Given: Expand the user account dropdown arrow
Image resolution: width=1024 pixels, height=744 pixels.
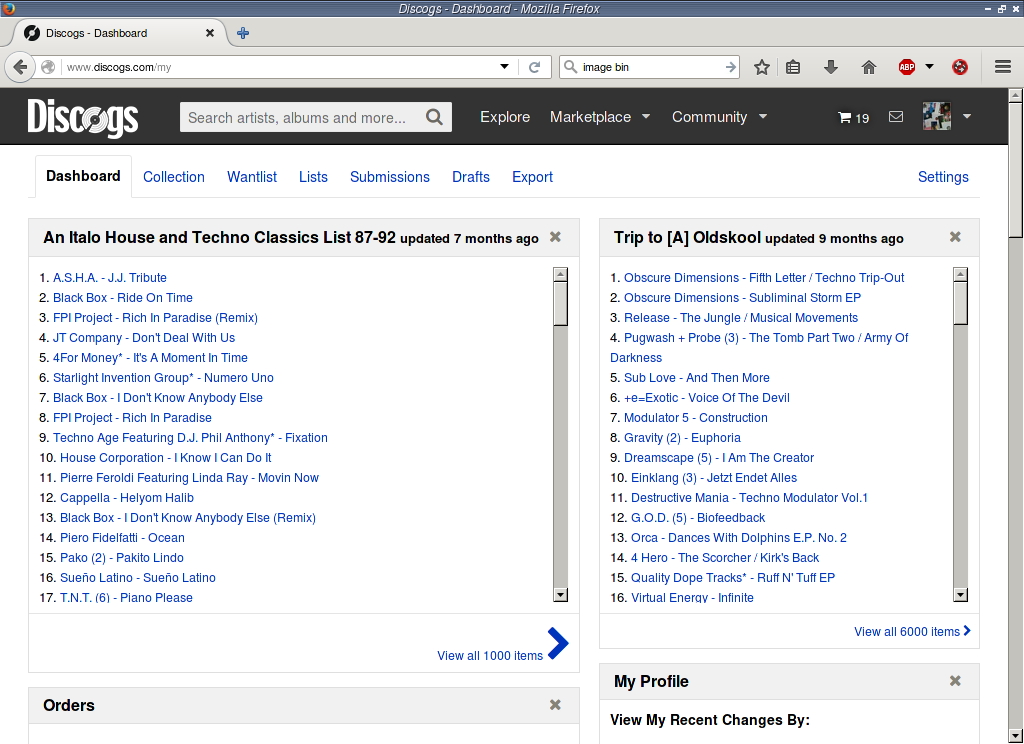Looking at the screenshot, I should pyautogui.click(x=967, y=116).
